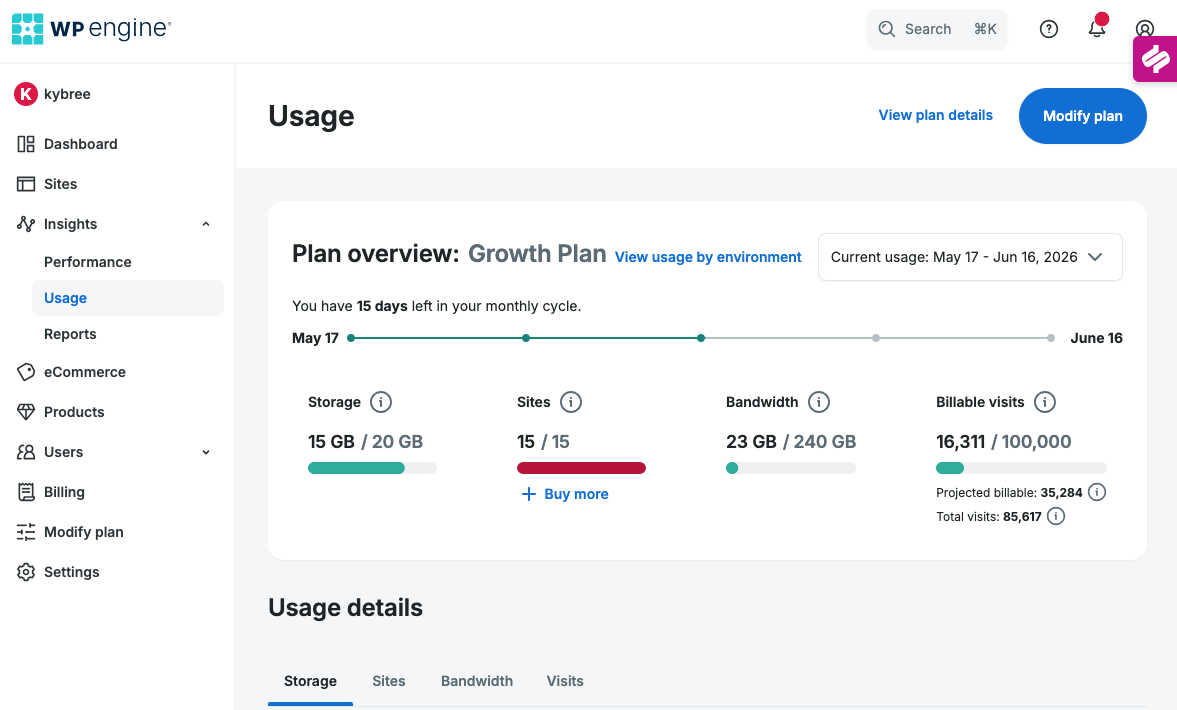
Task: Click the "23 GB / 240 GB" bandwidth value
Action: pos(790,441)
